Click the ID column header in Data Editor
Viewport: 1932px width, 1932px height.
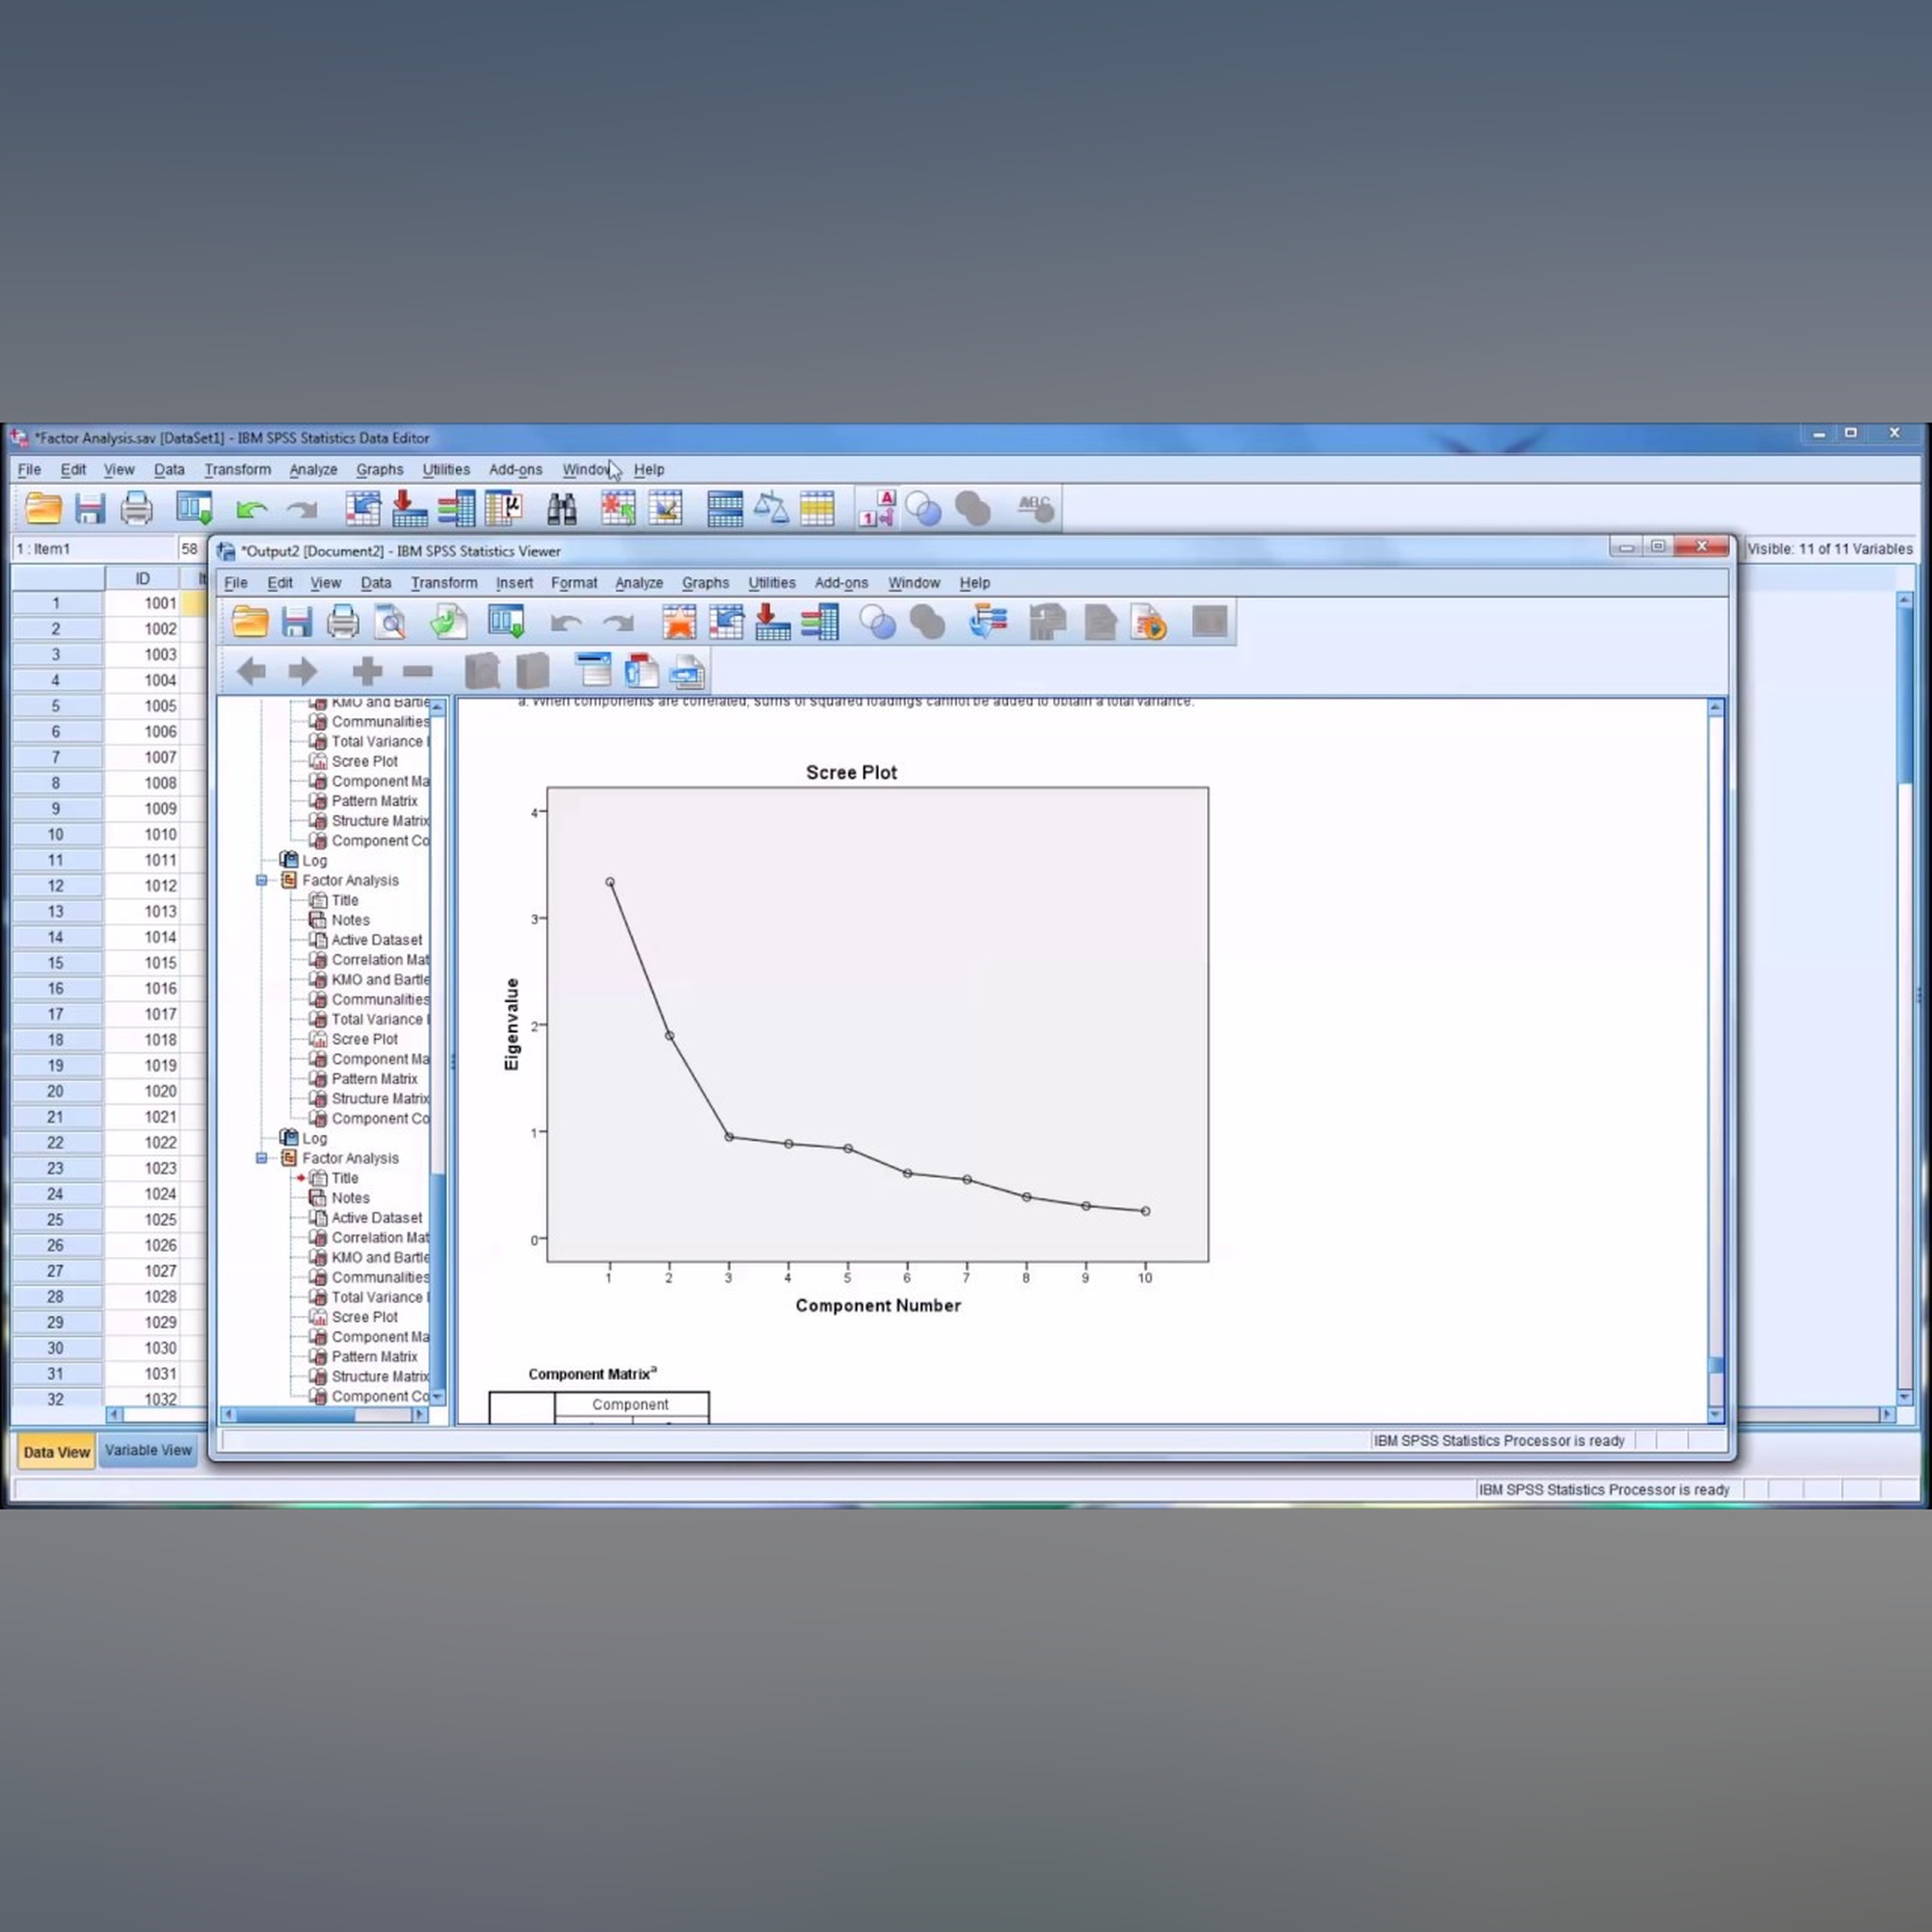click(142, 578)
